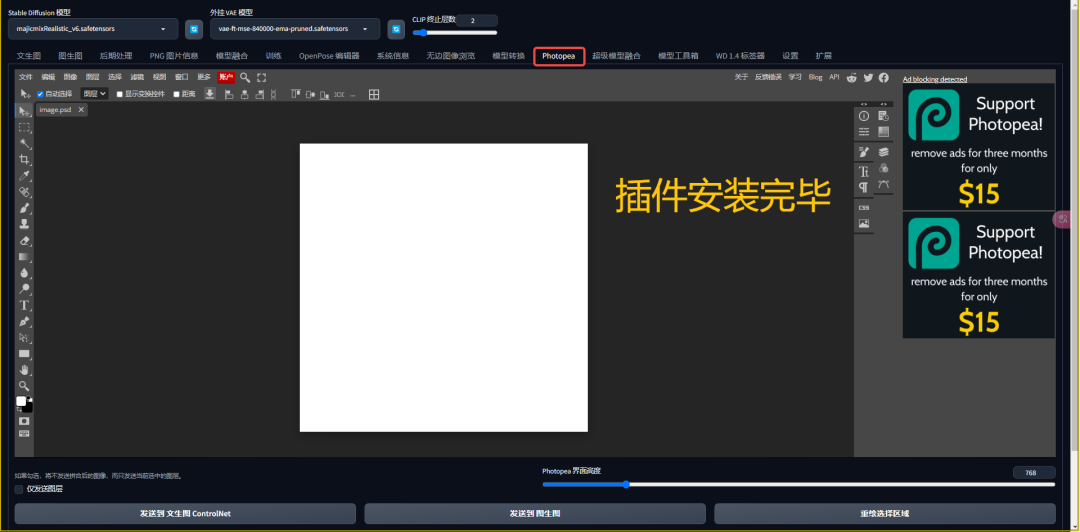Open the Brush panel icon
The width and height of the screenshot is (1080, 532).
click(864, 152)
